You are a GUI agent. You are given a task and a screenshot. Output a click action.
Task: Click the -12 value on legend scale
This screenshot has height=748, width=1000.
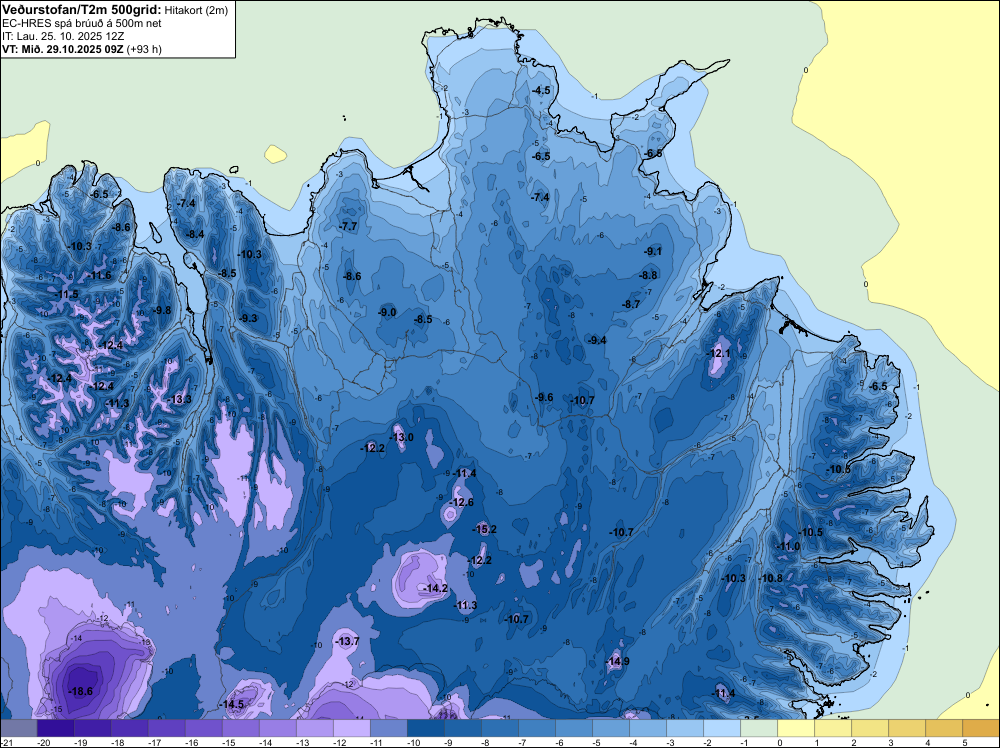click(340, 742)
